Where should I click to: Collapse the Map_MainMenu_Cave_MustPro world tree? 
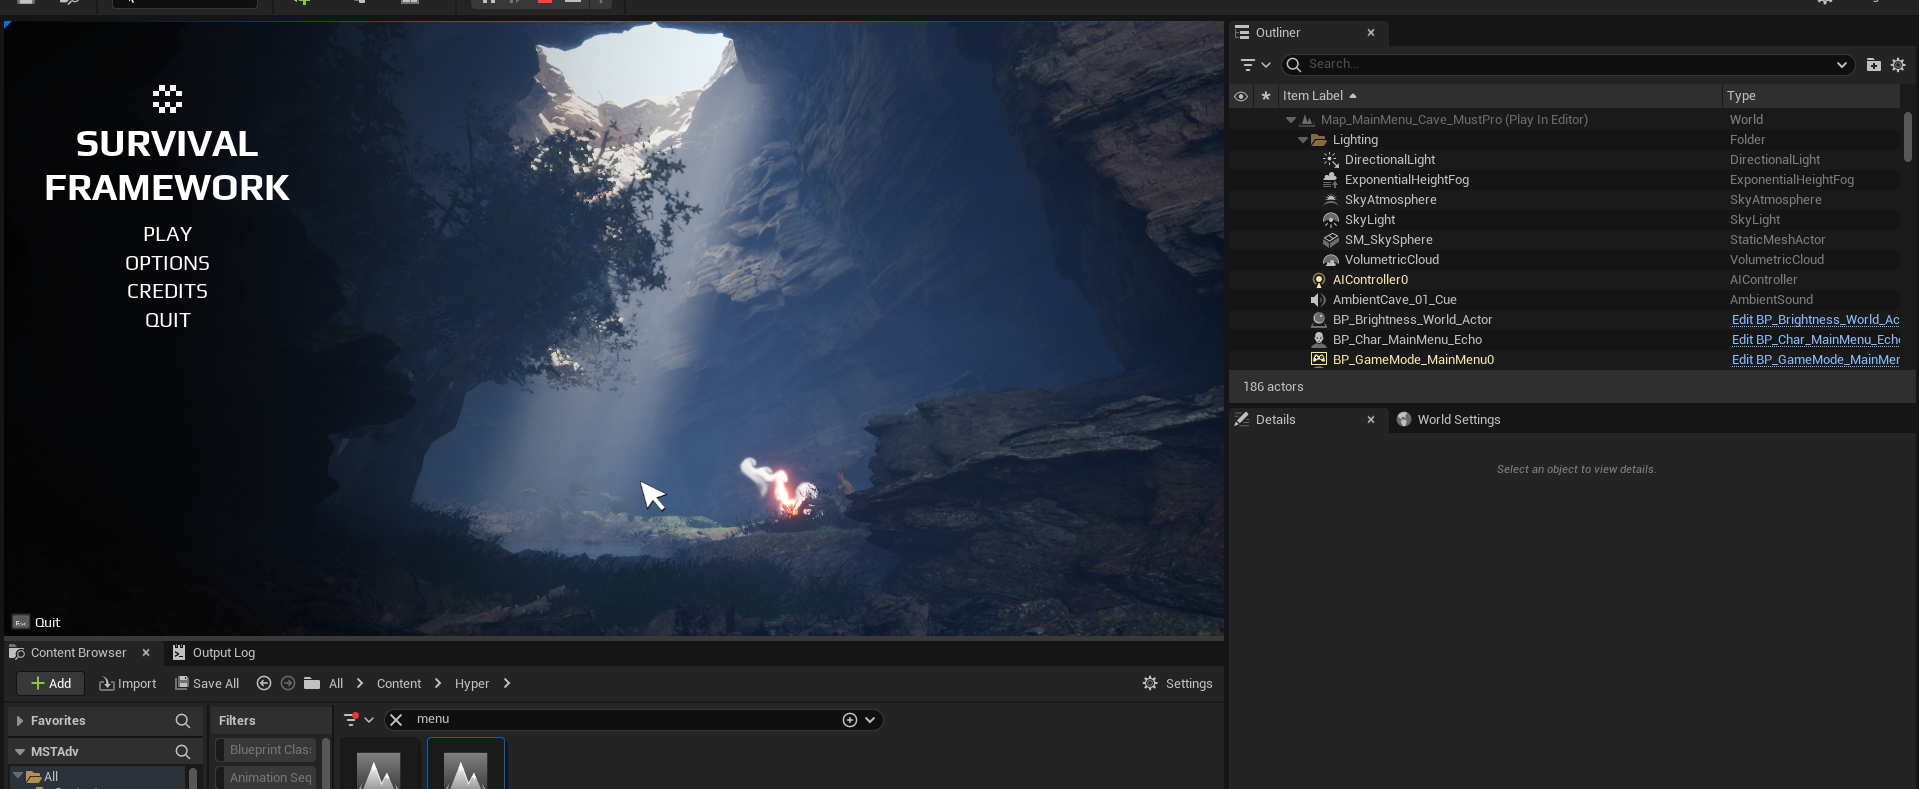click(1291, 120)
